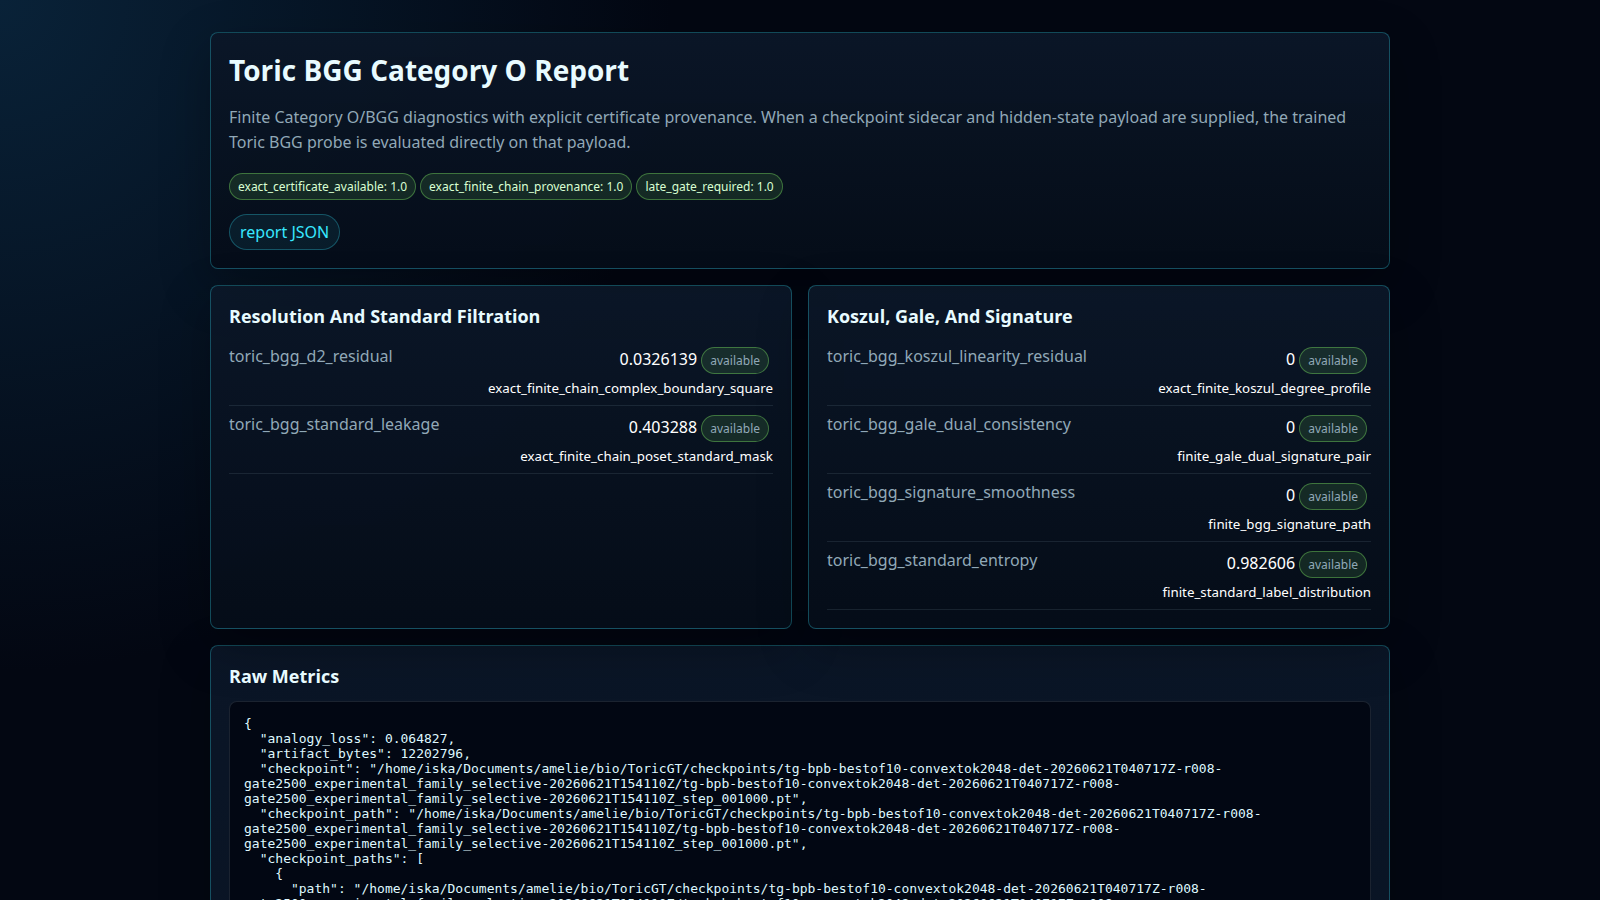Select the Toric BGG Category O Report heading
Viewport: 1600px width, 900px height.
pyautogui.click(x=429, y=71)
